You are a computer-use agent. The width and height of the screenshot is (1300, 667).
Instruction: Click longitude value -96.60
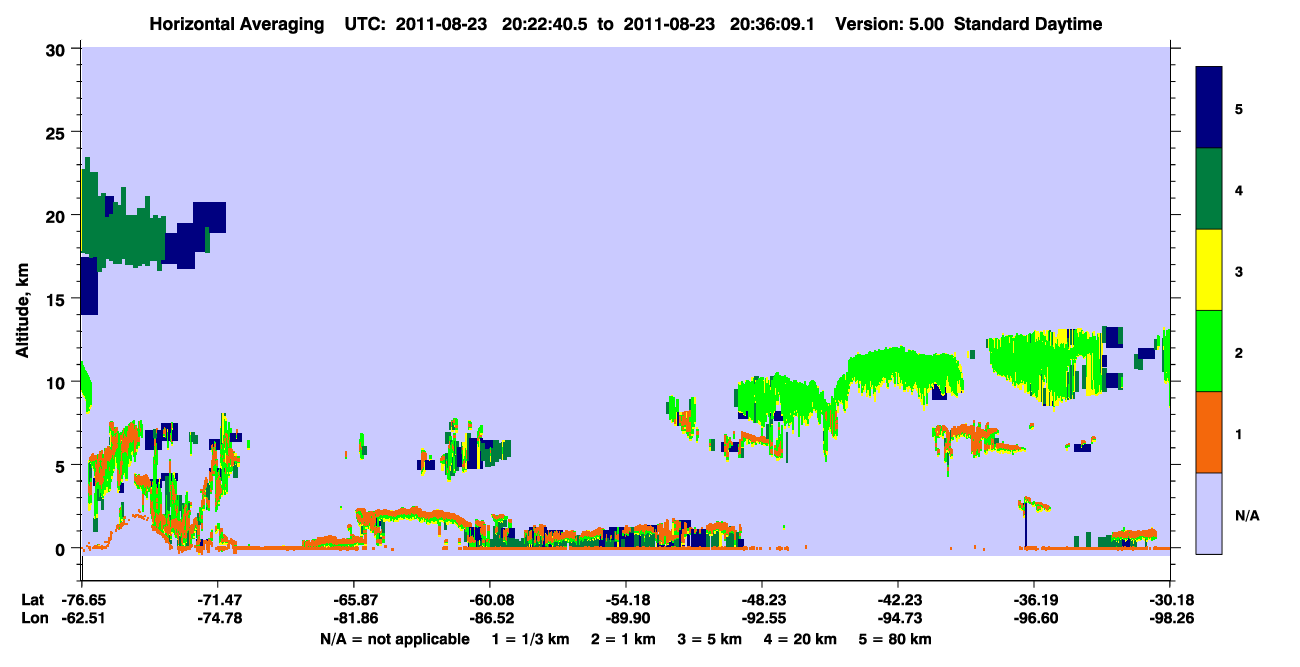(x=1034, y=618)
